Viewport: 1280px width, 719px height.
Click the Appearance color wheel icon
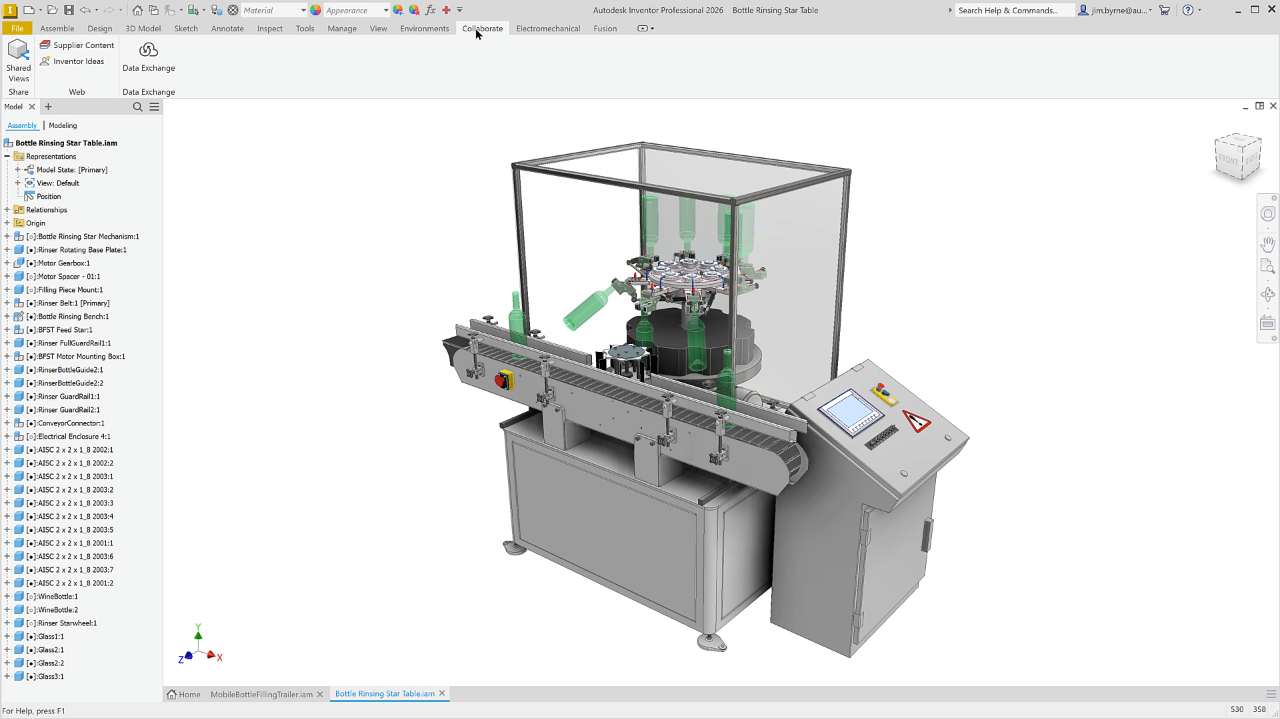316,10
